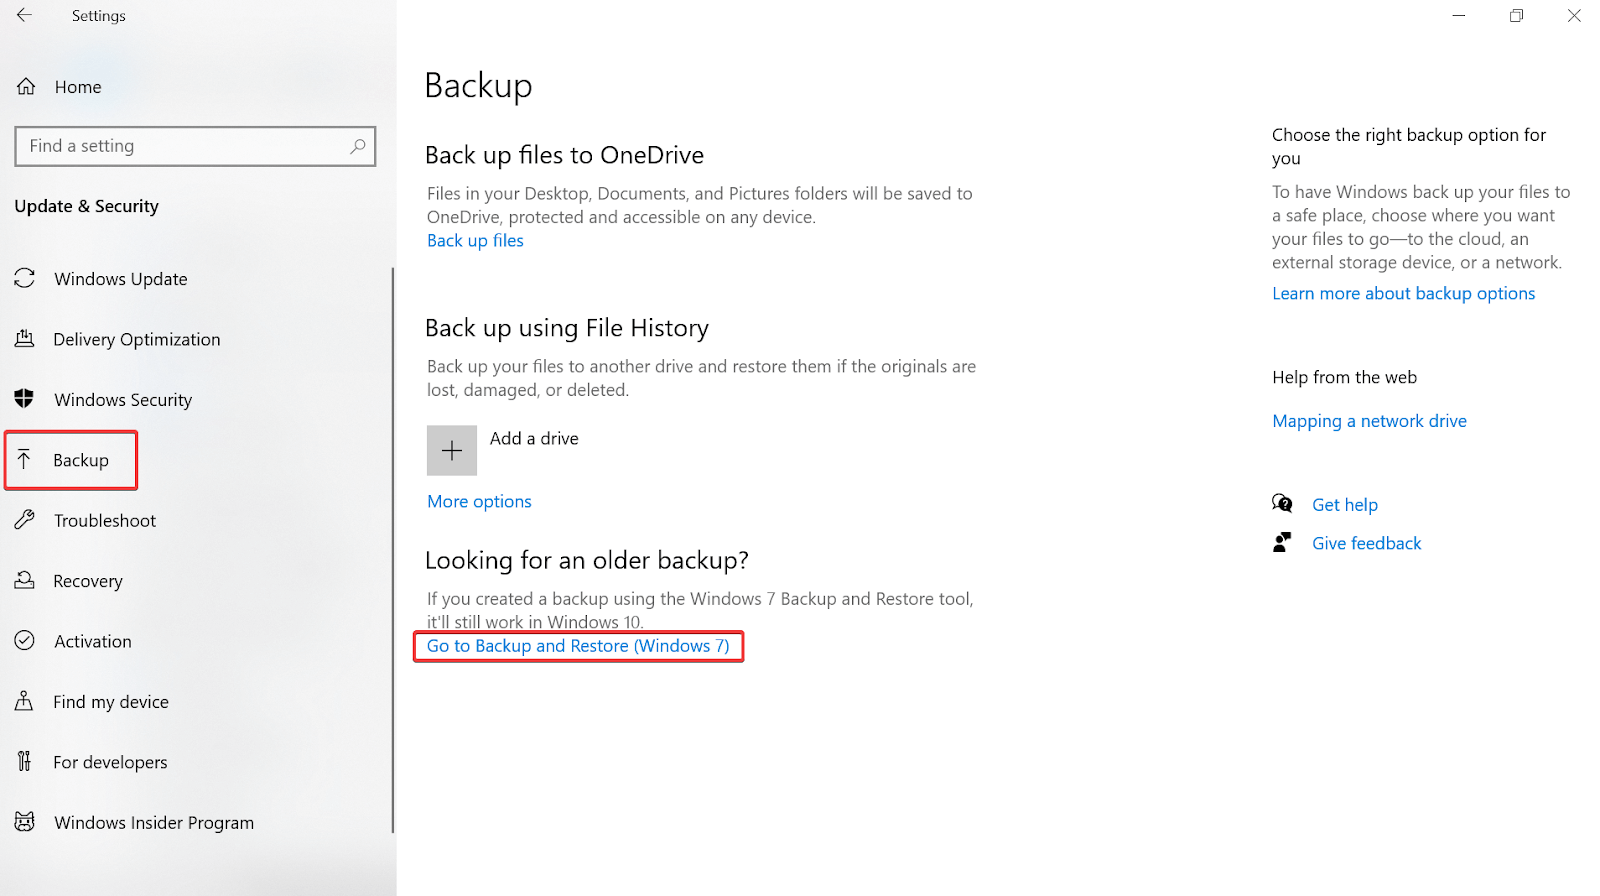
Task: Click the Get help chat icon
Action: (1282, 503)
